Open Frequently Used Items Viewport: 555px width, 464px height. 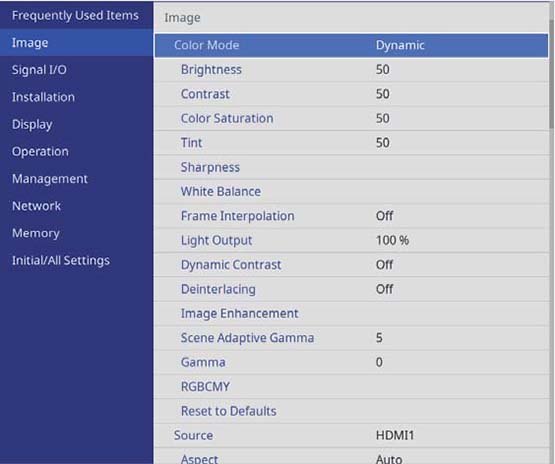point(75,16)
